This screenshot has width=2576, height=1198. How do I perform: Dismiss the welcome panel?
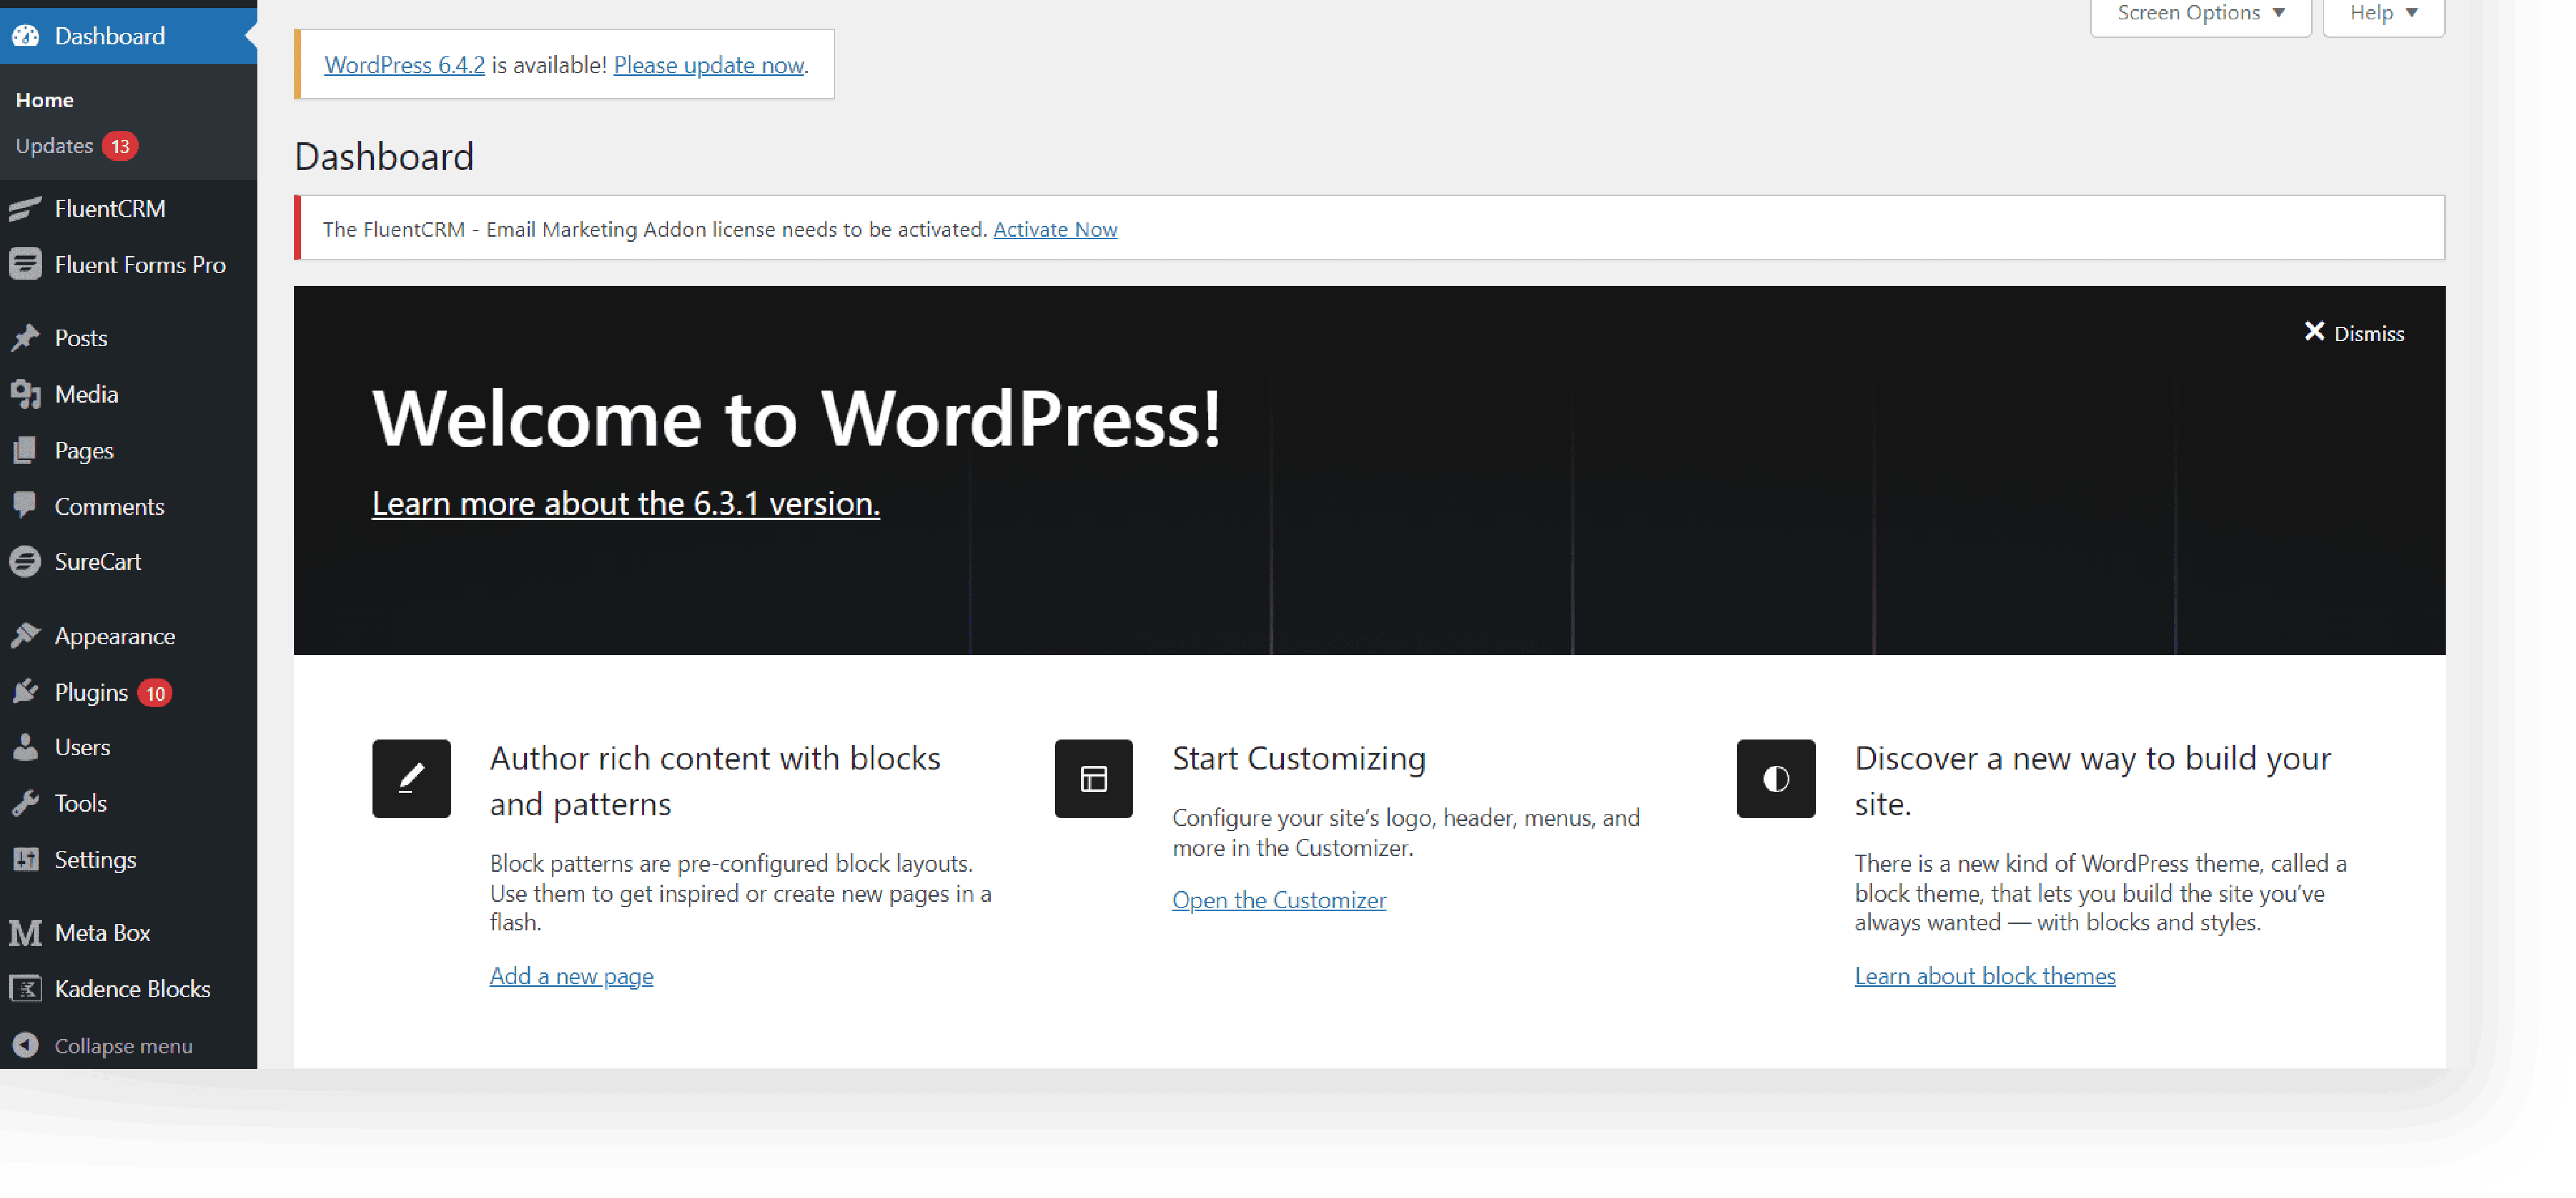pyautogui.click(x=2354, y=333)
